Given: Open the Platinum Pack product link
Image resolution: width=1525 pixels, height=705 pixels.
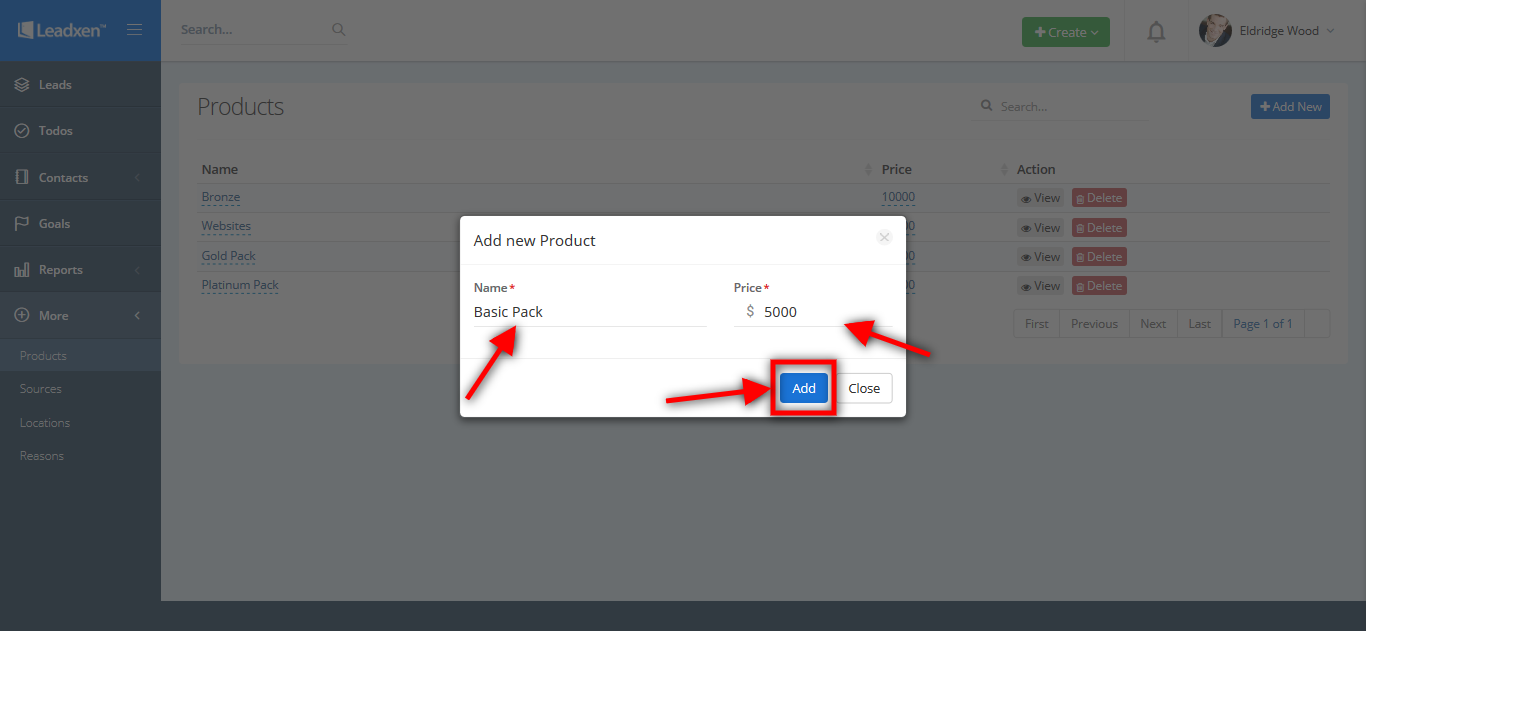Looking at the screenshot, I should (x=240, y=285).
